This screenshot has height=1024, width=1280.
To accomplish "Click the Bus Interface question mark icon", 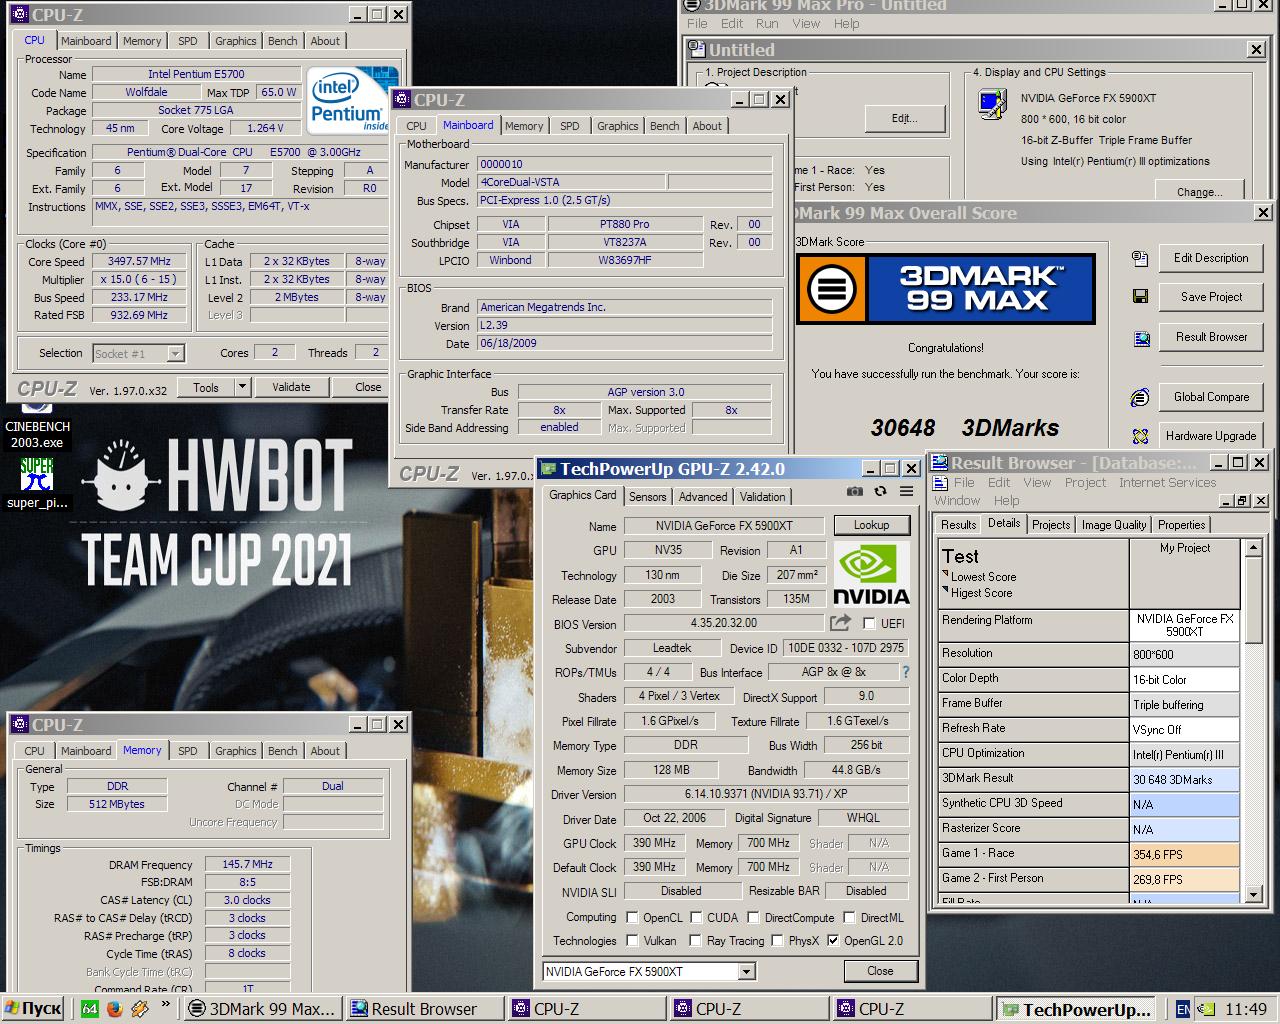I will (x=906, y=672).
